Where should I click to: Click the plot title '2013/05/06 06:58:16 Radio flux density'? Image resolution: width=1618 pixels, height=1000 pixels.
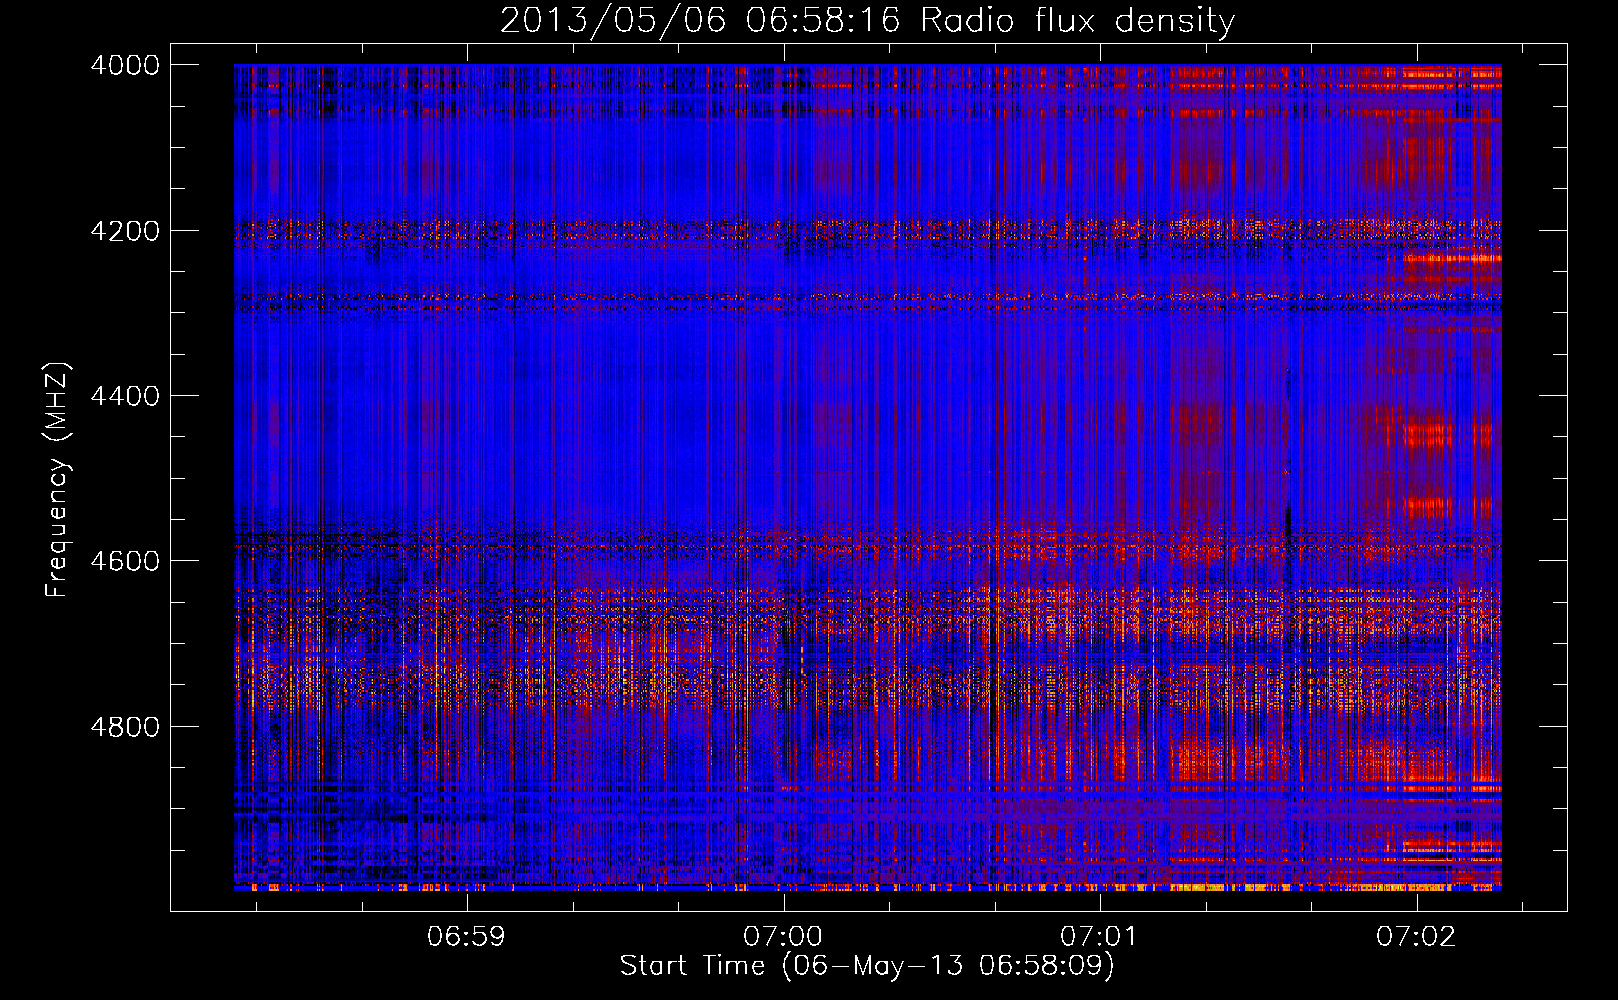click(x=867, y=20)
